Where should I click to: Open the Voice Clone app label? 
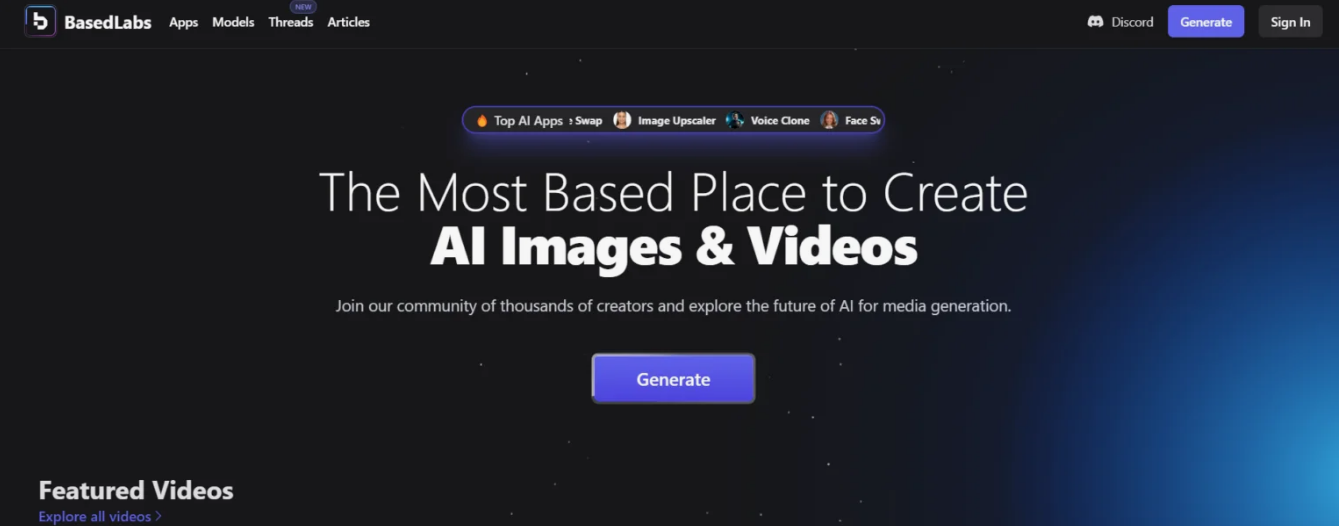click(780, 121)
